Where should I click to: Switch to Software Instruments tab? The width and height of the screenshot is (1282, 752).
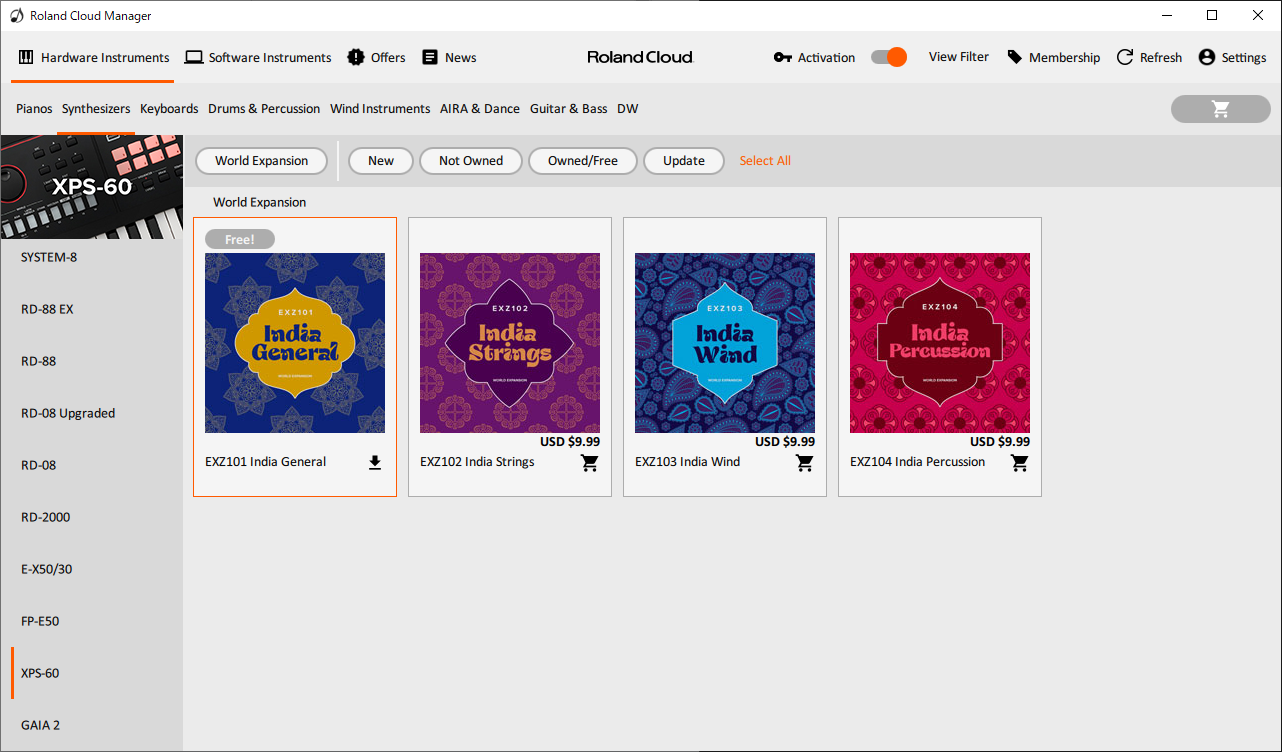[x=259, y=57]
